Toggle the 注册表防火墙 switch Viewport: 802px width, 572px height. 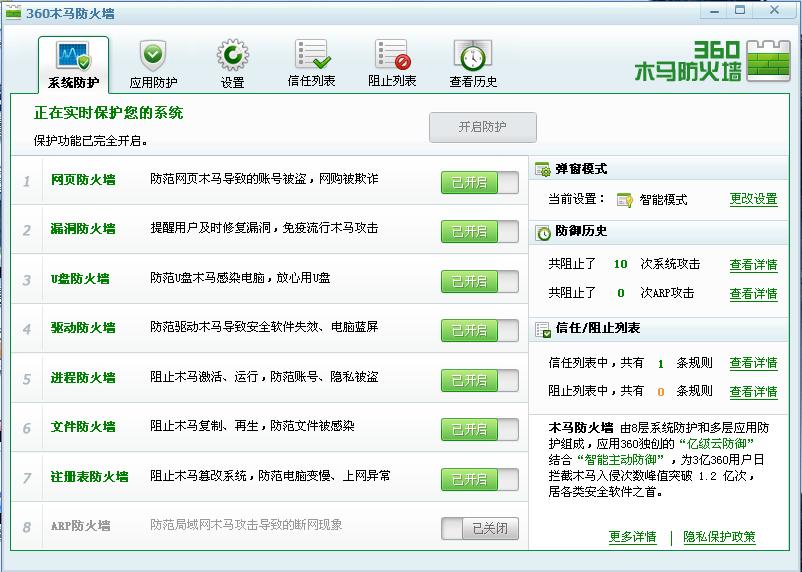(x=480, y=479)
